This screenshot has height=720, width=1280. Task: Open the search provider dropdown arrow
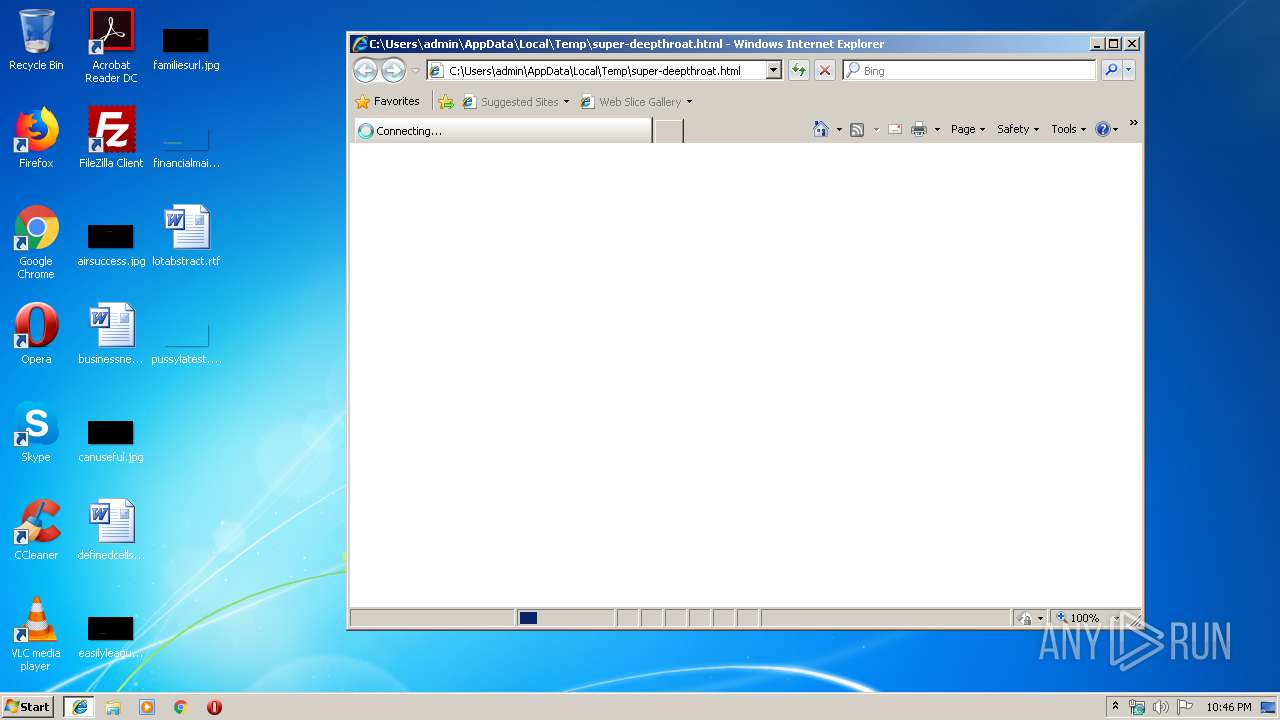point(1129,70)
